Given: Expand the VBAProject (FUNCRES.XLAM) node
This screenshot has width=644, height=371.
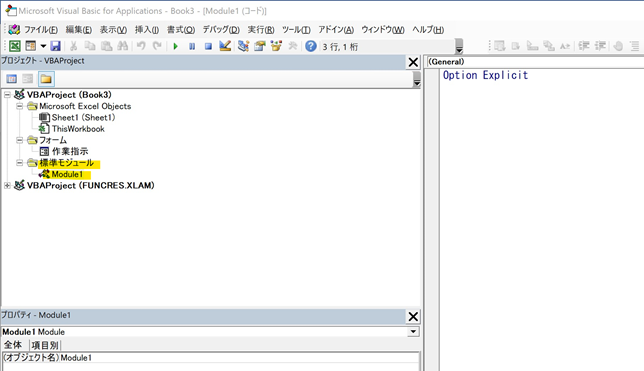Looking at the screenshot, I should (7, 186).
